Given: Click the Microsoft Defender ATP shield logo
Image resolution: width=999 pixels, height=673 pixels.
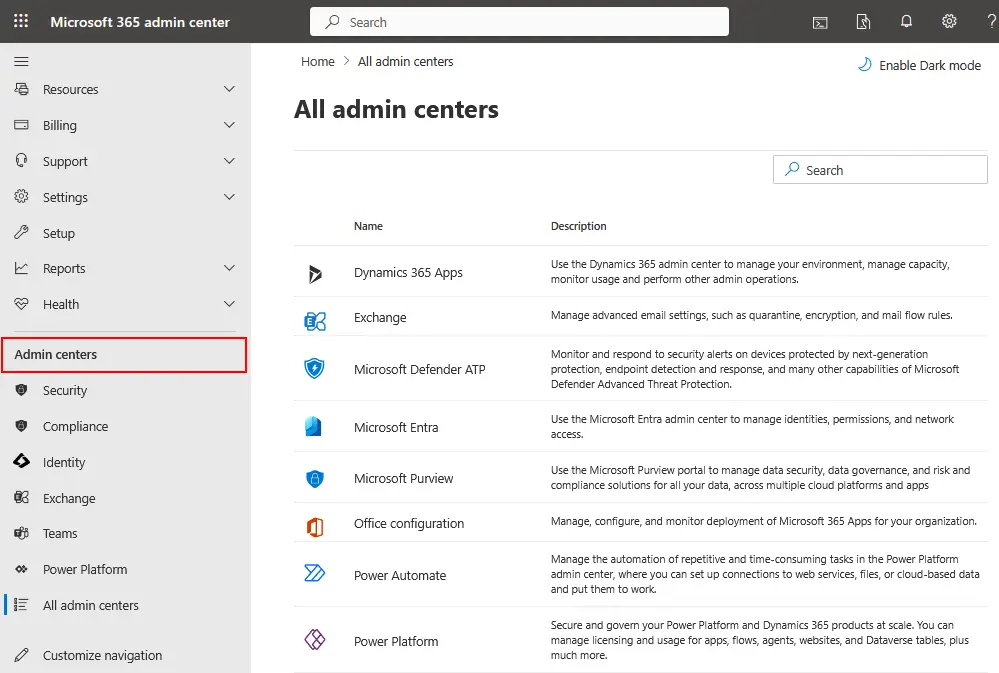Looking at the screenshot, I should 314,368.
